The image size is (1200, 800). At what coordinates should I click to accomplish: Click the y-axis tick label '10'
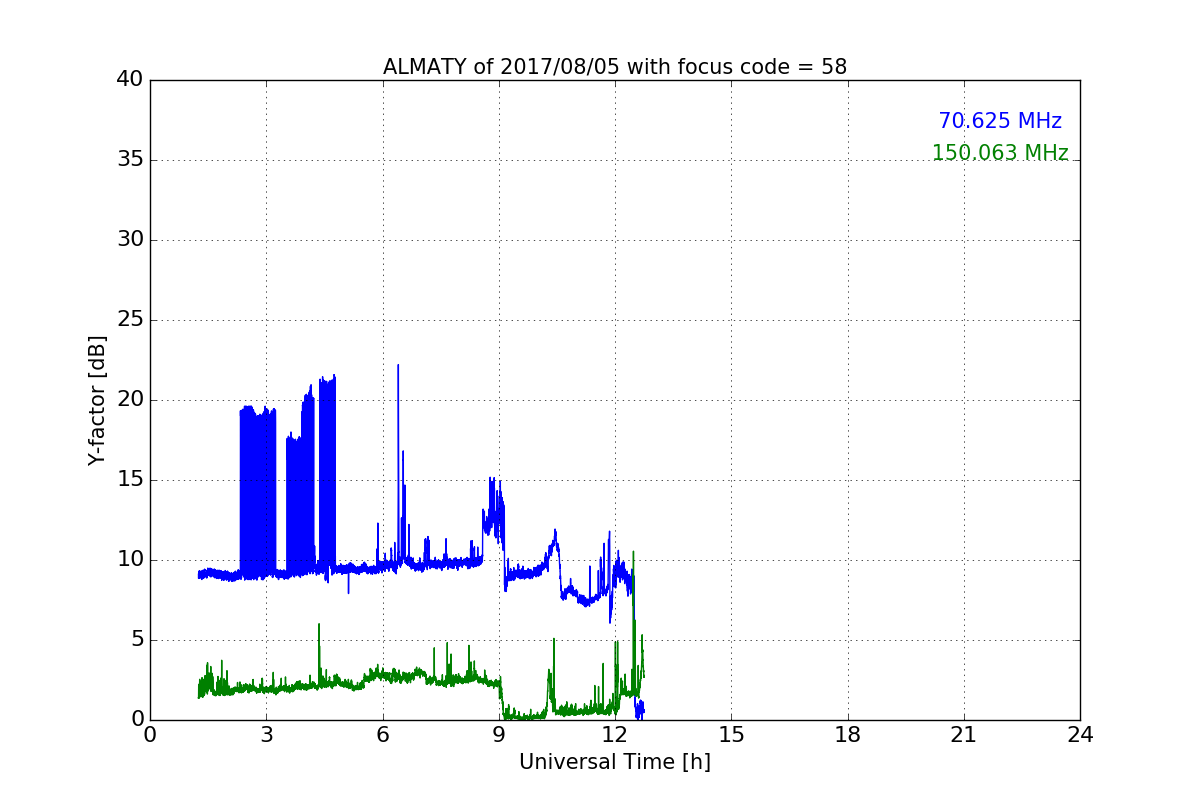point(130,560)
